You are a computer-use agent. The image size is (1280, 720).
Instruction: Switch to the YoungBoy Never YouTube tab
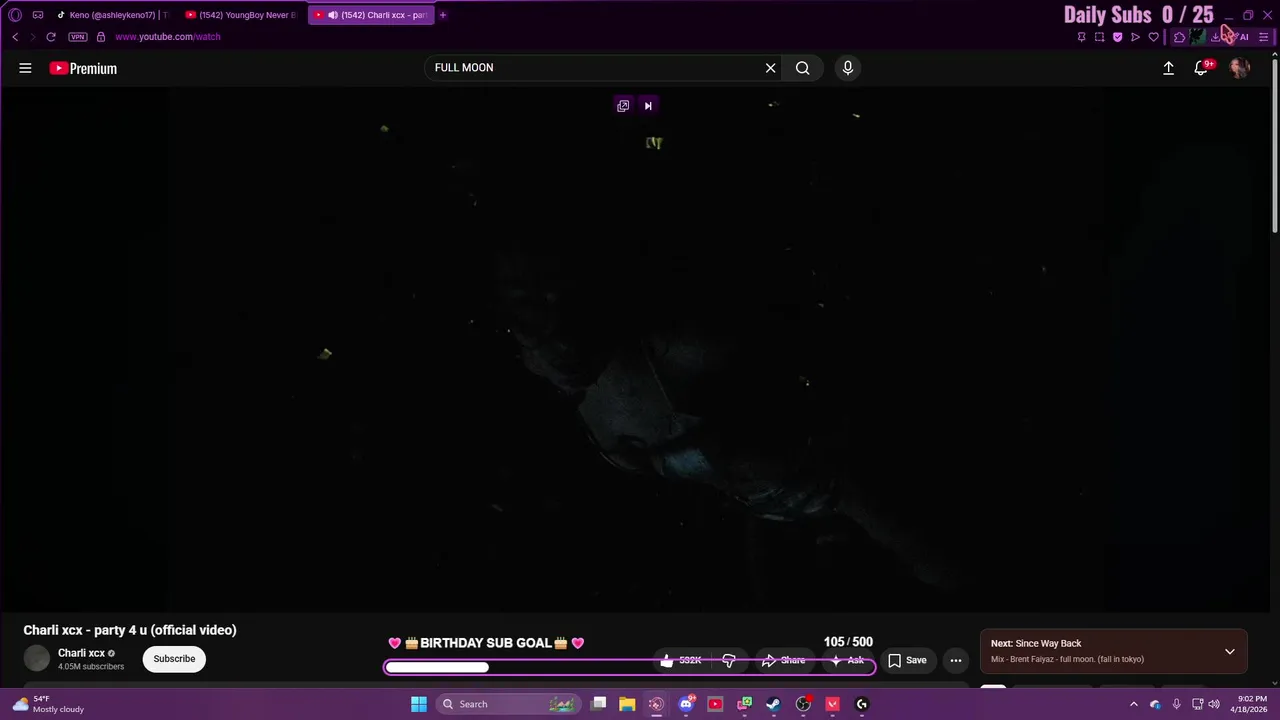pyautogui.click(x=242, y=15)
